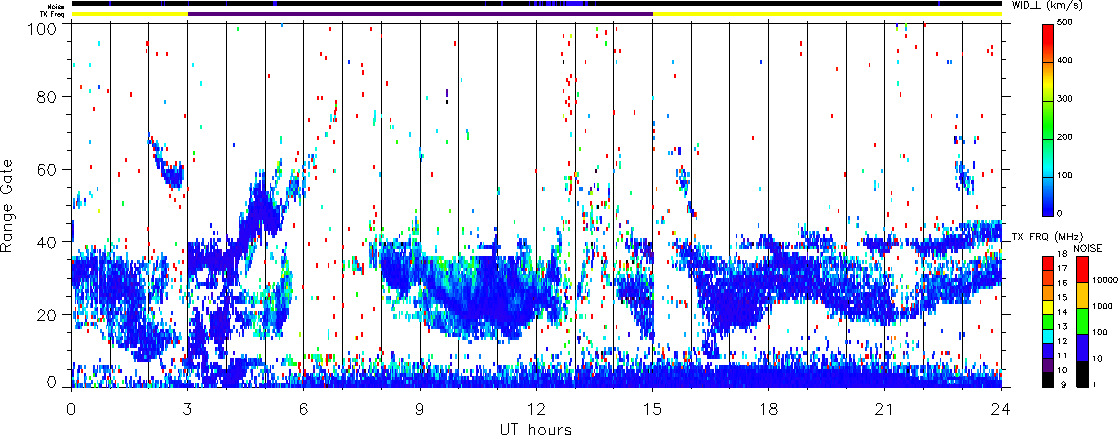
Task: Click the "UT hours" x-axis title
Action: tap(536, 428)
